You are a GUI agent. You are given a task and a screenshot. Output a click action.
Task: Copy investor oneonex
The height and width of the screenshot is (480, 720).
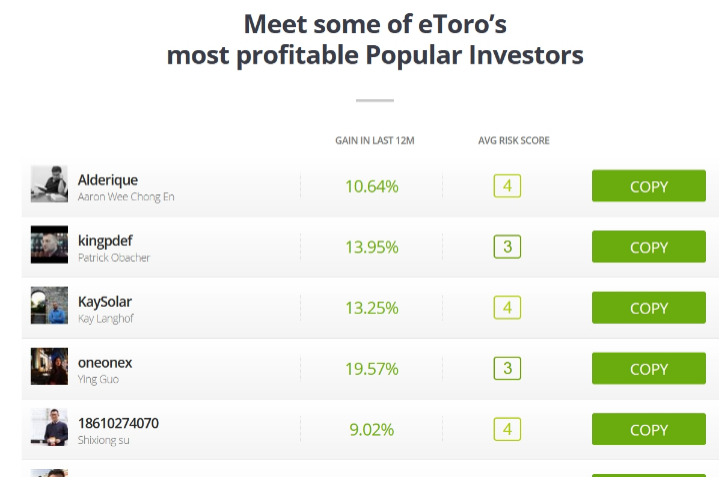tap(648, 368)
